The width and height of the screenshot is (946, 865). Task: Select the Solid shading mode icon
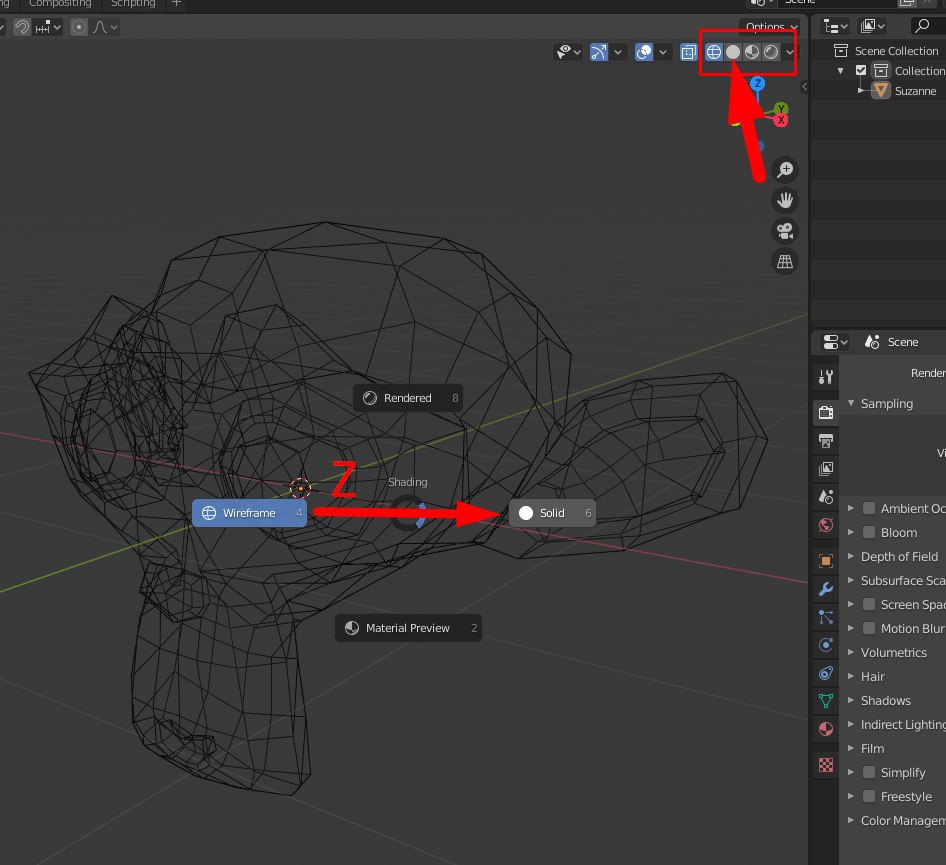pyautogui.click(x=732, y=52)
